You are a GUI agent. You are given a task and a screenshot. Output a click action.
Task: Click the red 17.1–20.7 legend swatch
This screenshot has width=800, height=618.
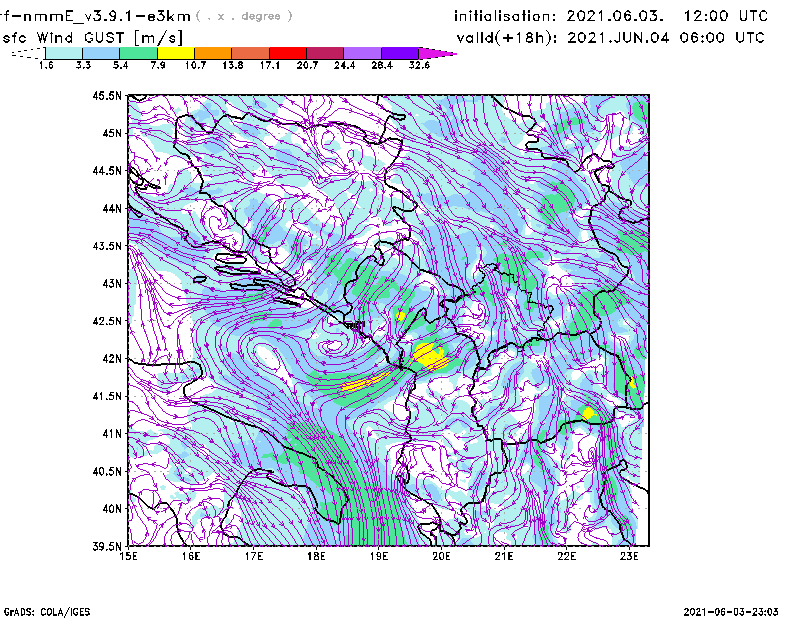[288, 53]
